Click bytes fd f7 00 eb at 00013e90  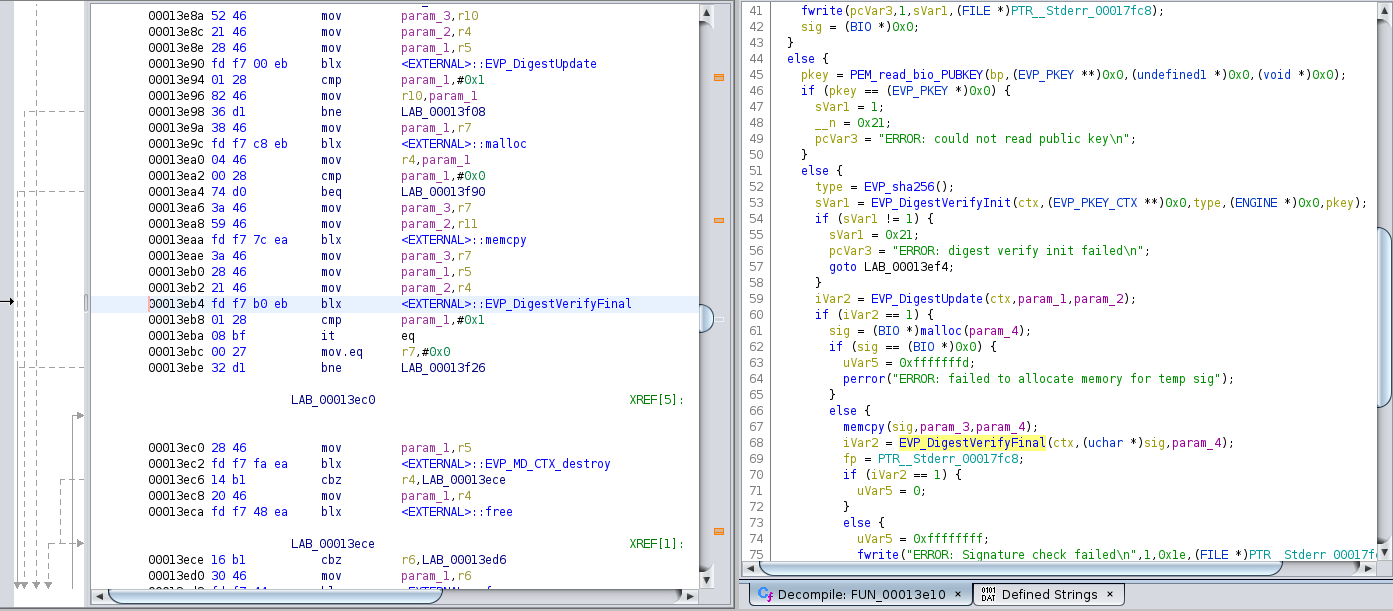249,64
